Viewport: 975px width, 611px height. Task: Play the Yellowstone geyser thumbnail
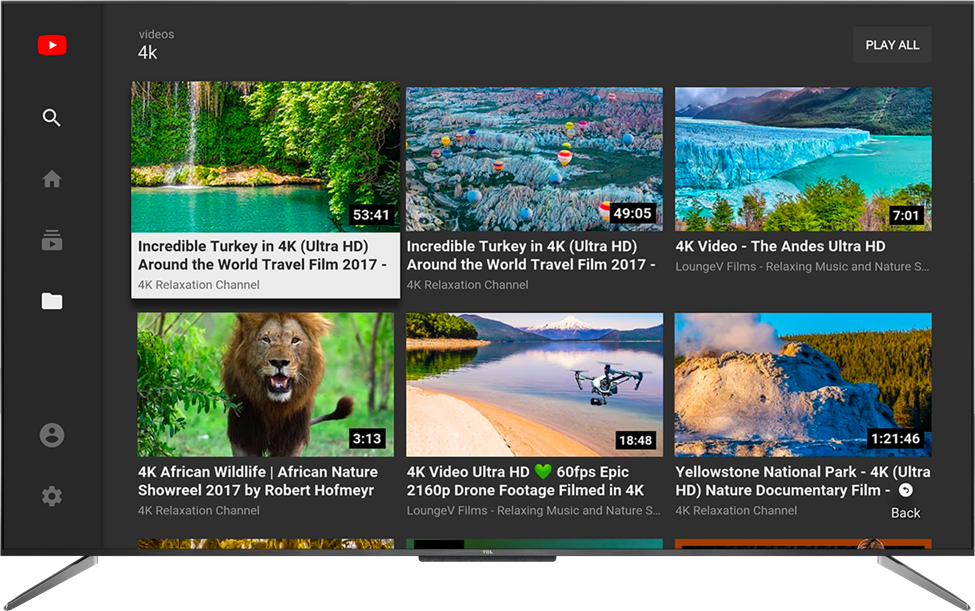point(803,384)
